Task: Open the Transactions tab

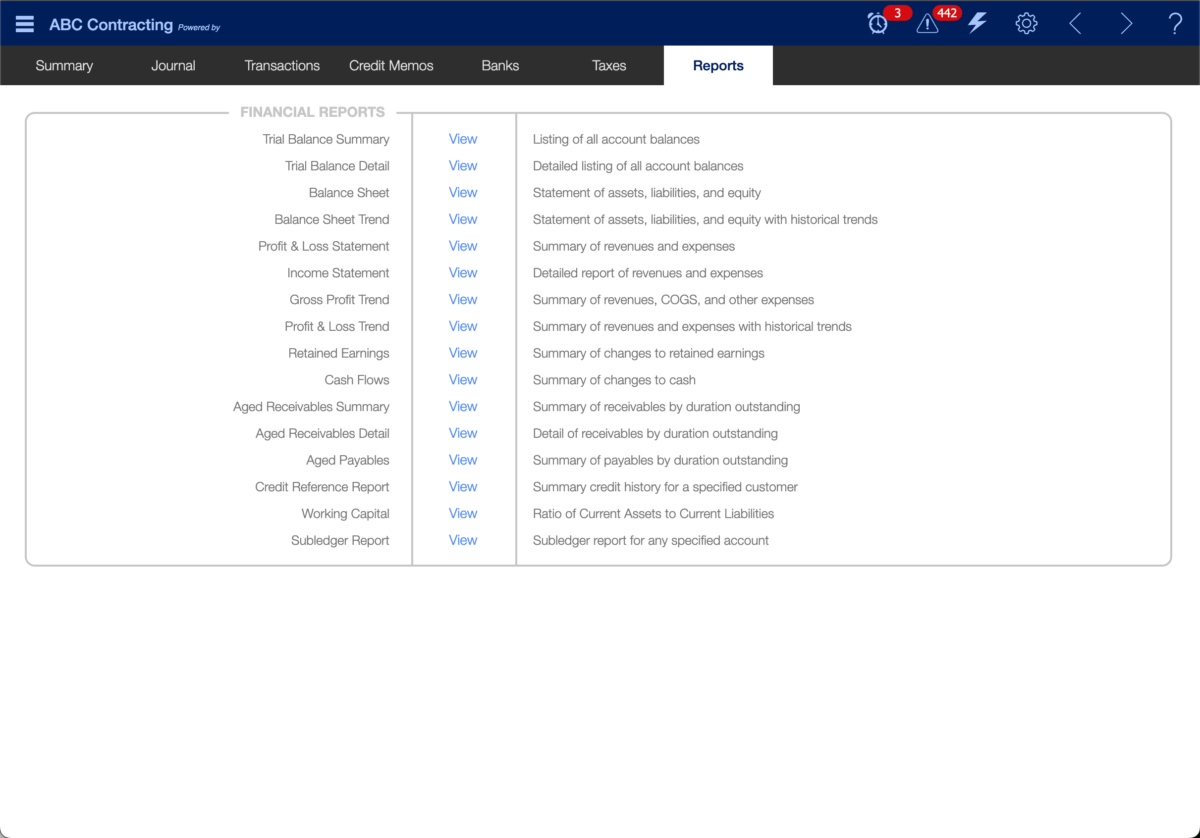Action: (x=282, y=66)
